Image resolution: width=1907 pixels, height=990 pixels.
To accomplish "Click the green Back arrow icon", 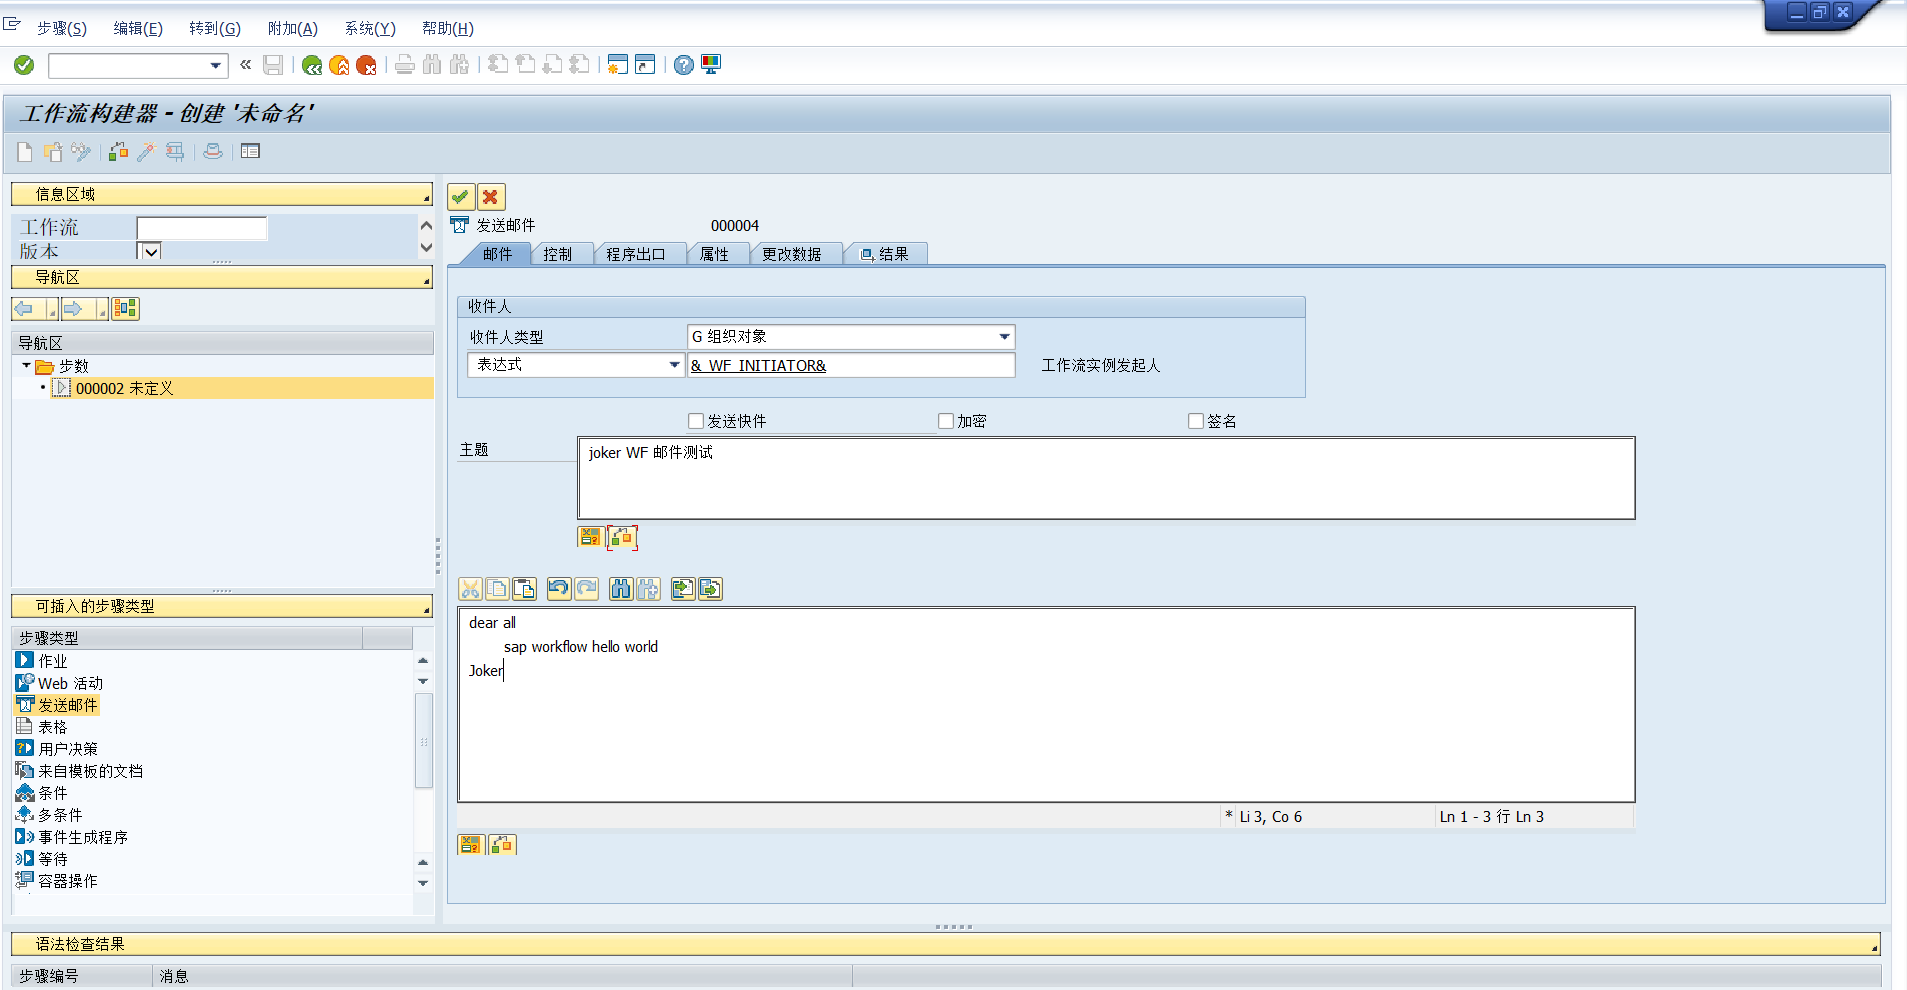I will point(312,65).
